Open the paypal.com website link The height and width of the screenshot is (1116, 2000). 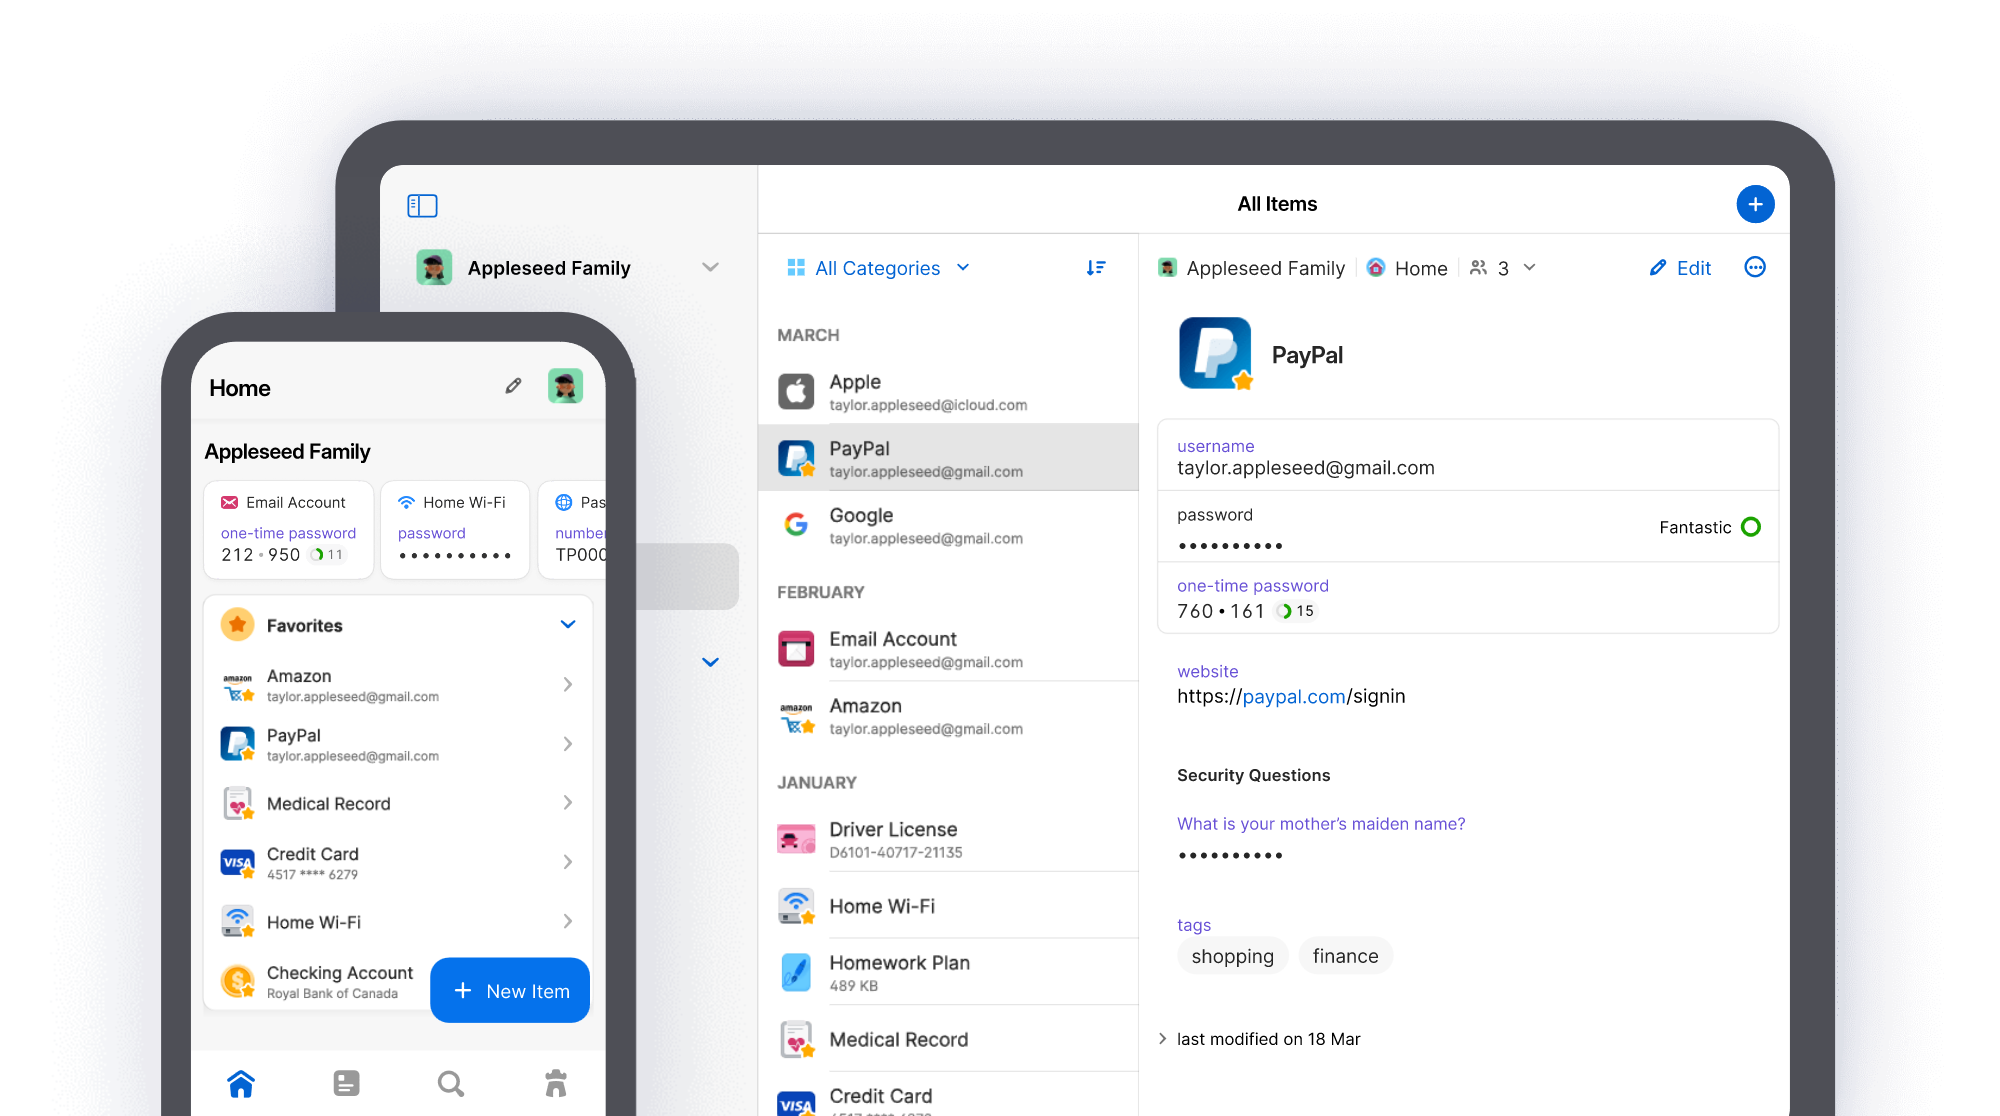pos(1293,696)
